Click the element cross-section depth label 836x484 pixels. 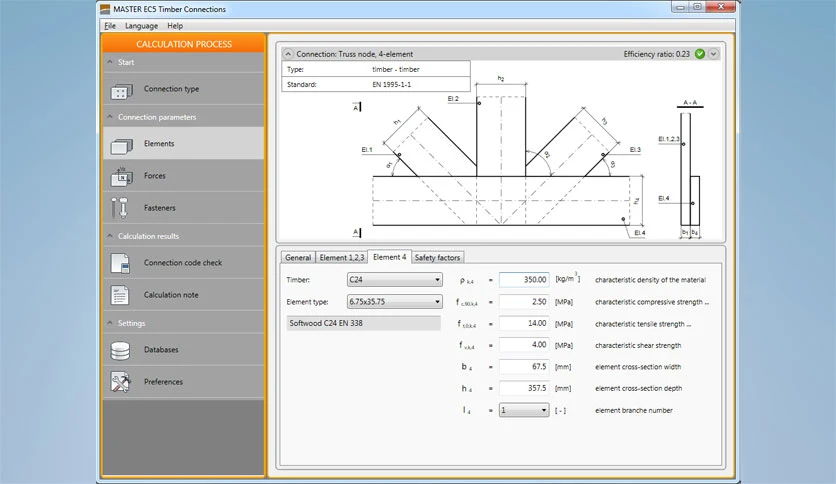(x=638, y=388)
